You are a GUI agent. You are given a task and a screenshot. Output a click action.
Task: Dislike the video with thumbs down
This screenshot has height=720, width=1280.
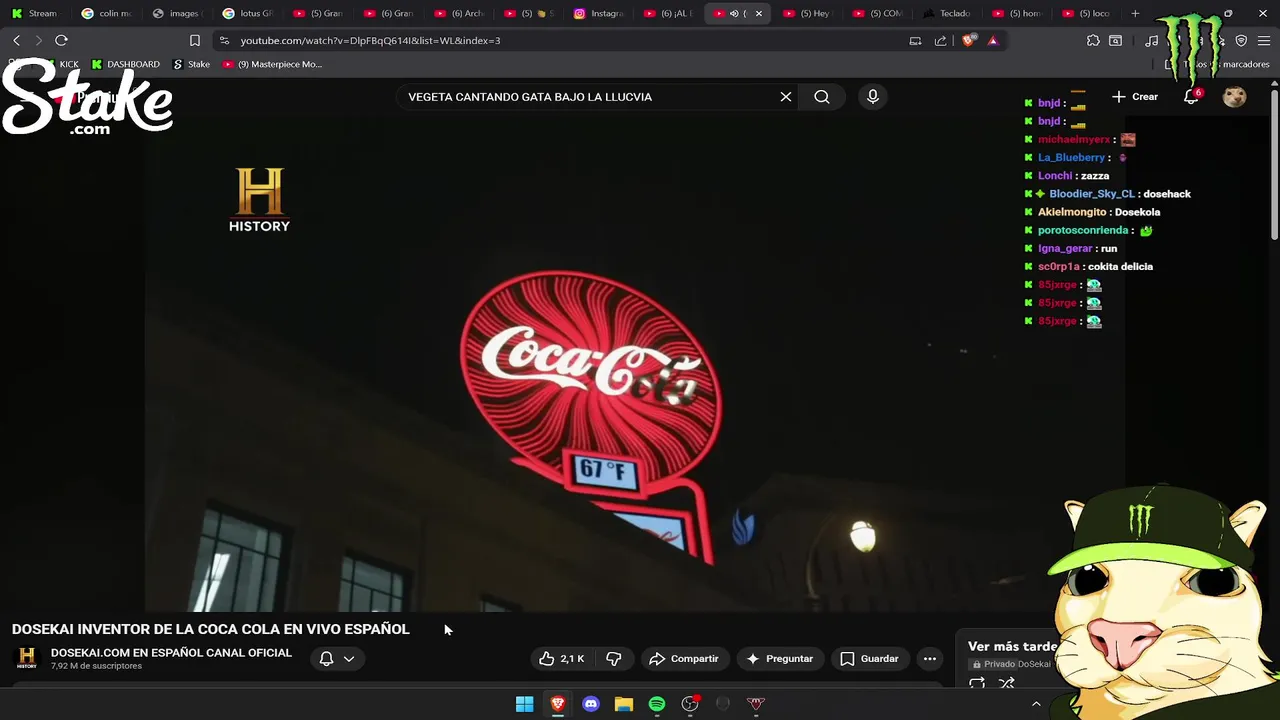pyautogui.click(x=614, y=659)
